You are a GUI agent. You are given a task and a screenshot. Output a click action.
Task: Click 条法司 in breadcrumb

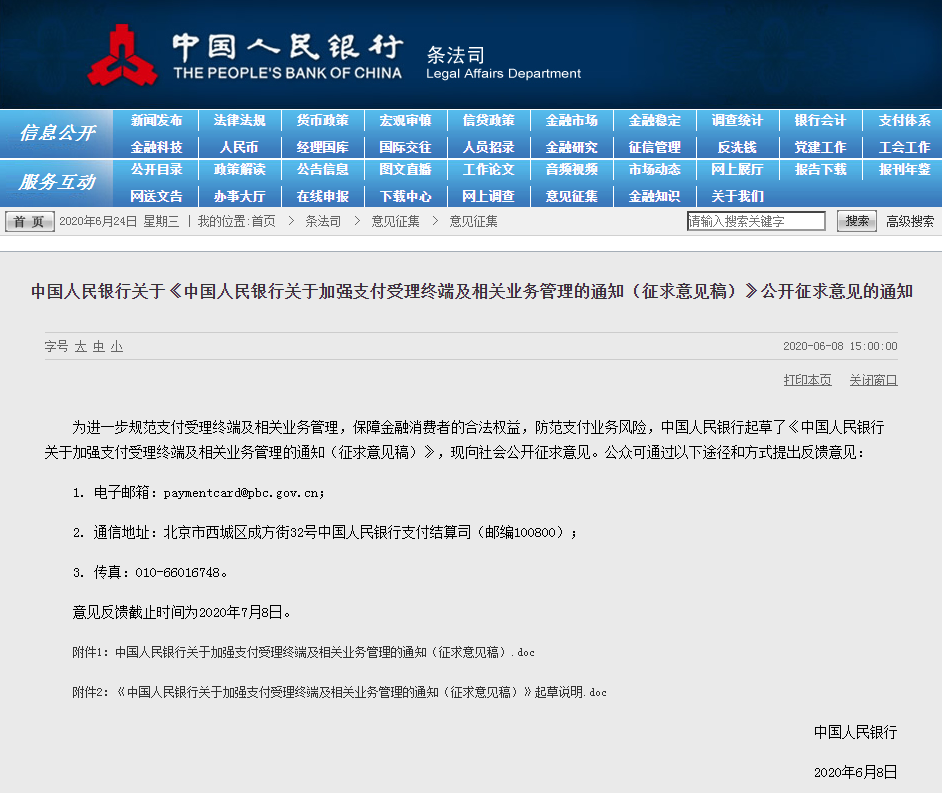pyautogui.click(x=323, y=222)
